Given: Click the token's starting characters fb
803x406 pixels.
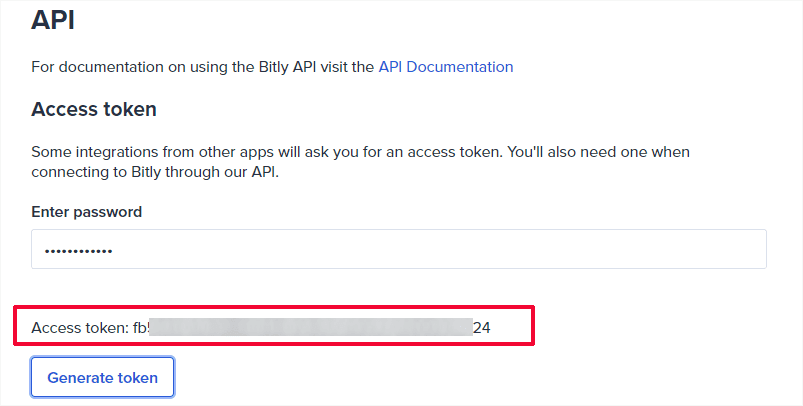Looking at the screenshot, I should coord(141,328).
